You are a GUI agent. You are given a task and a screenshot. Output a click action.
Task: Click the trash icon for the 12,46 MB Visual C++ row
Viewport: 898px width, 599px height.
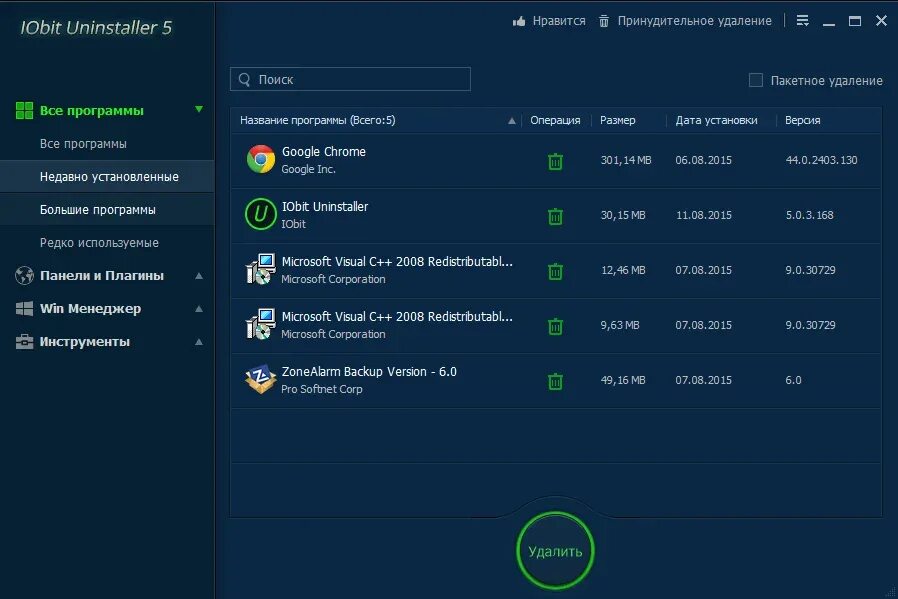(x=555, y=271)
